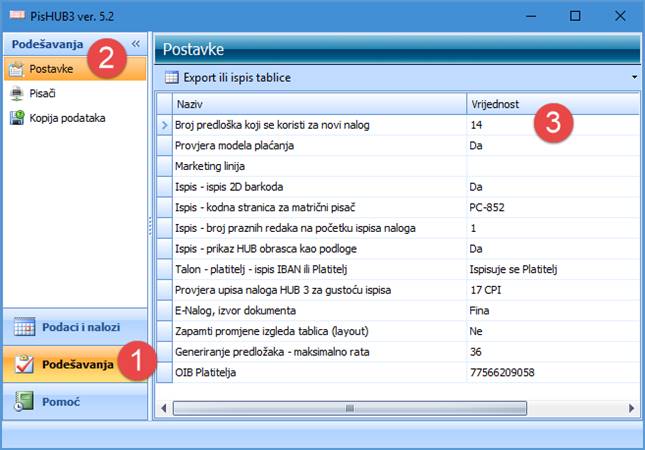Click the 17 CPI value cell

click(553, 290)
